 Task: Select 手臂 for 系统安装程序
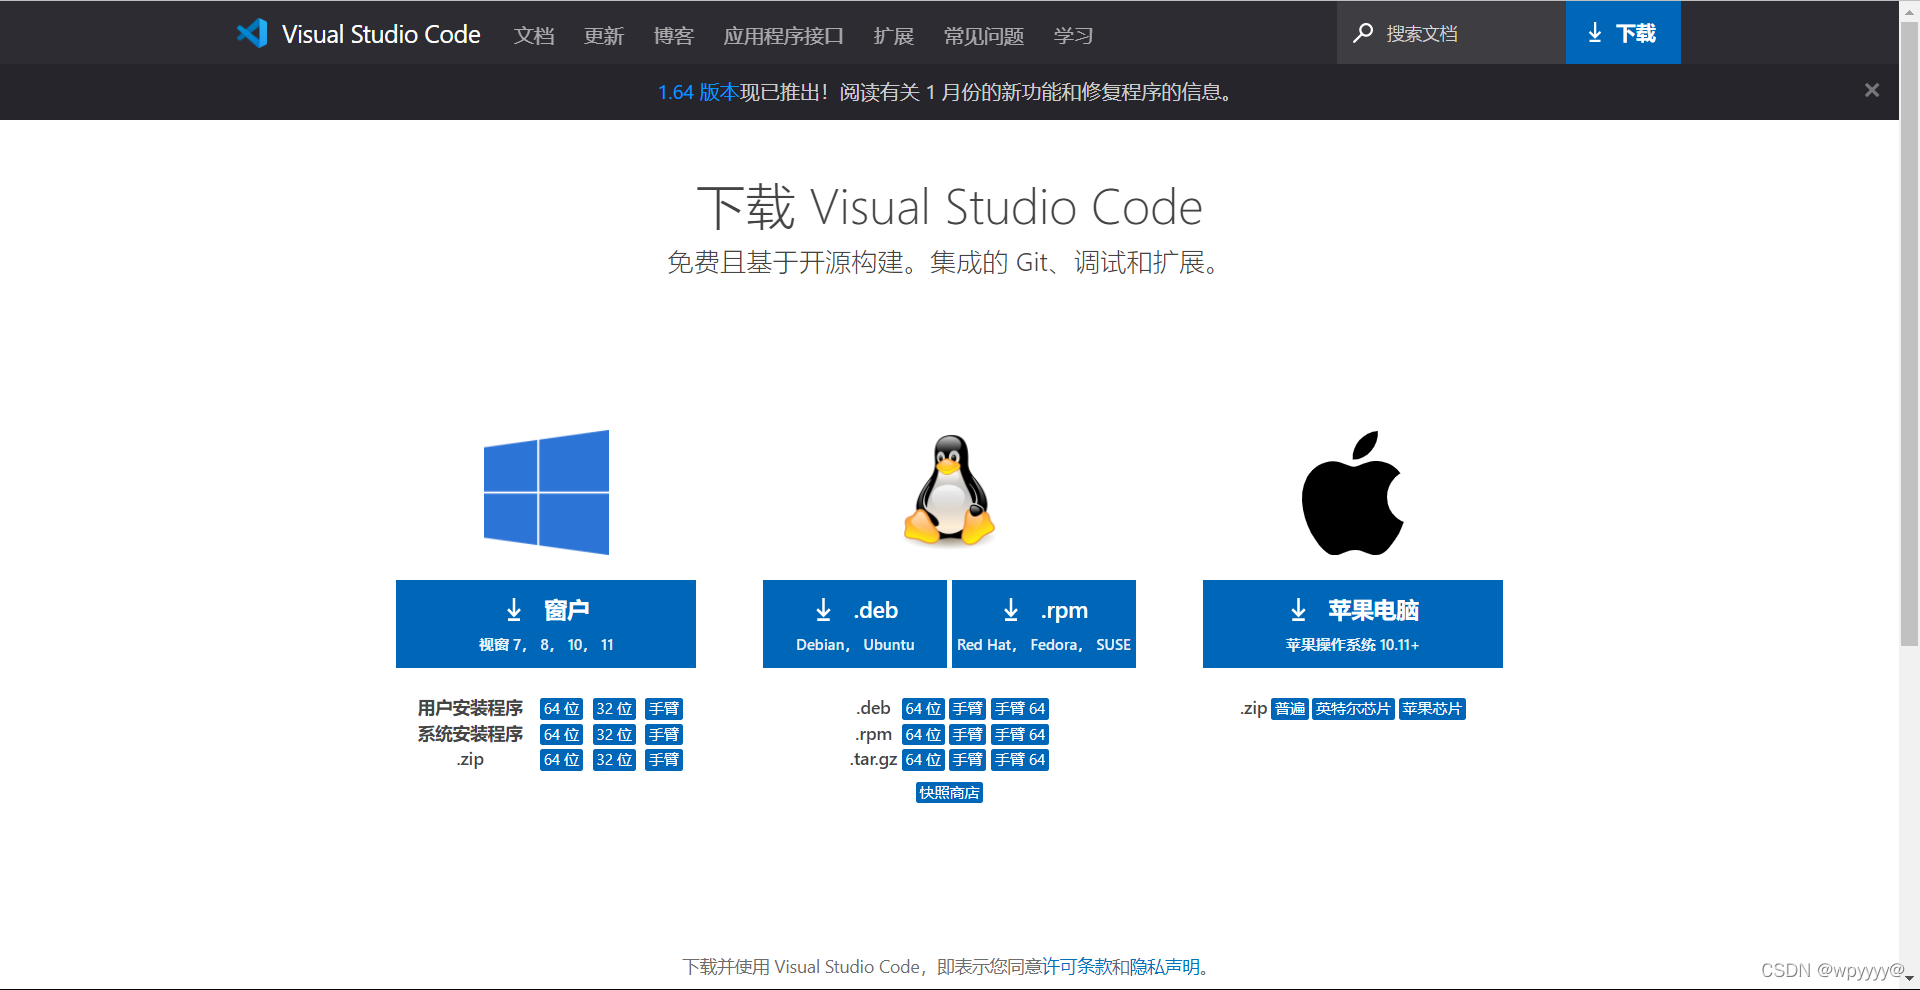tap(664, 735)
